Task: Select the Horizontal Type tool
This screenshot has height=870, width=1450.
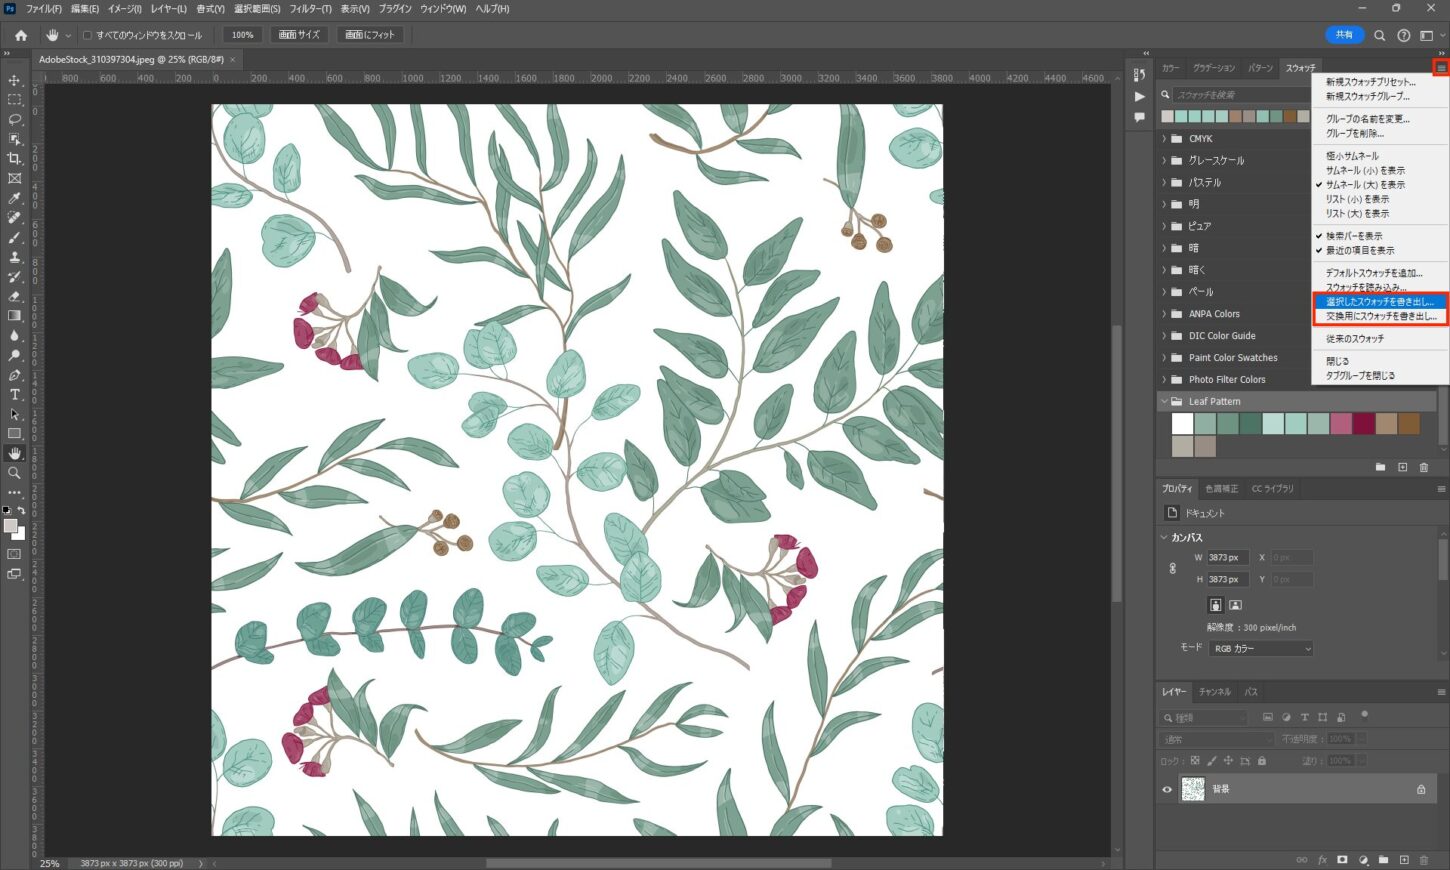Action: 14,394
